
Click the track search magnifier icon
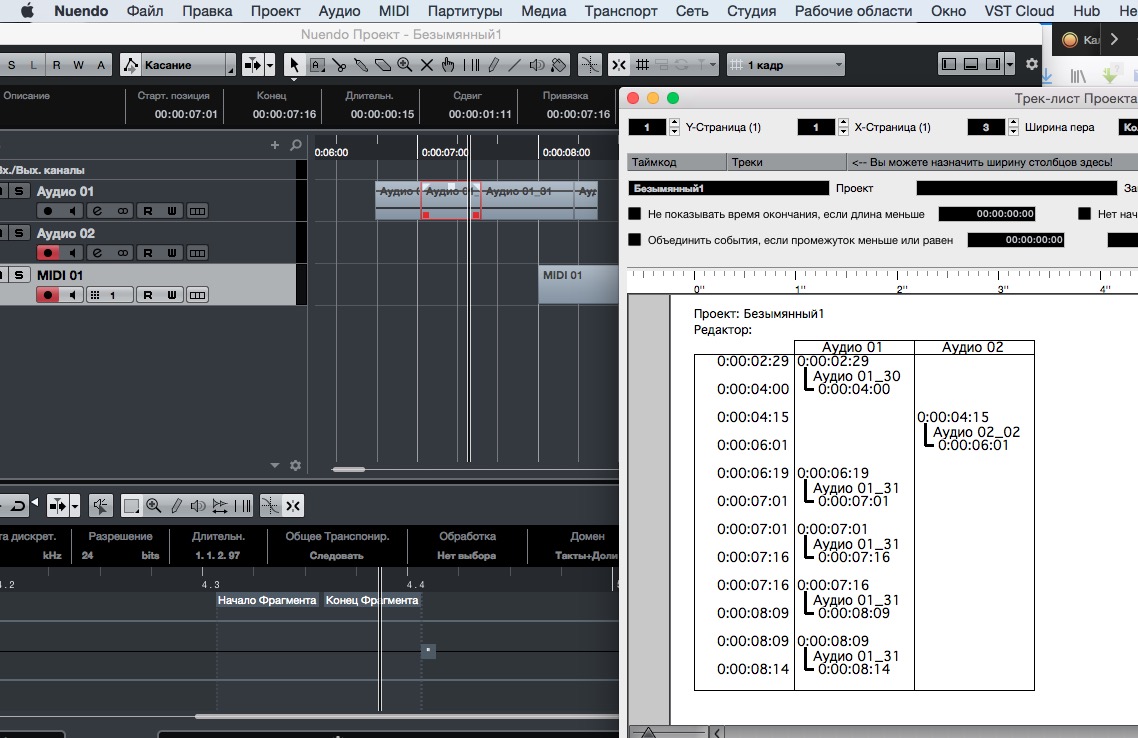pos(295,145)
